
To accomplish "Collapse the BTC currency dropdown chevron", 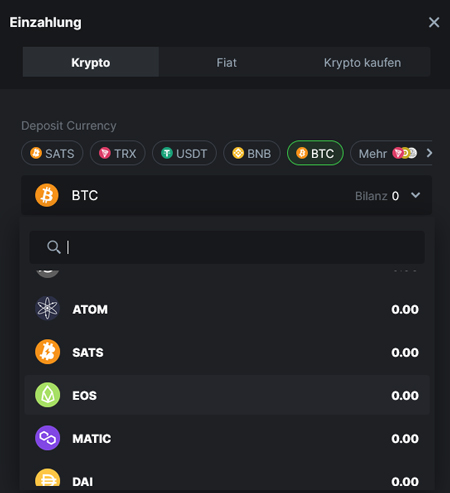I will click(415, 195).
